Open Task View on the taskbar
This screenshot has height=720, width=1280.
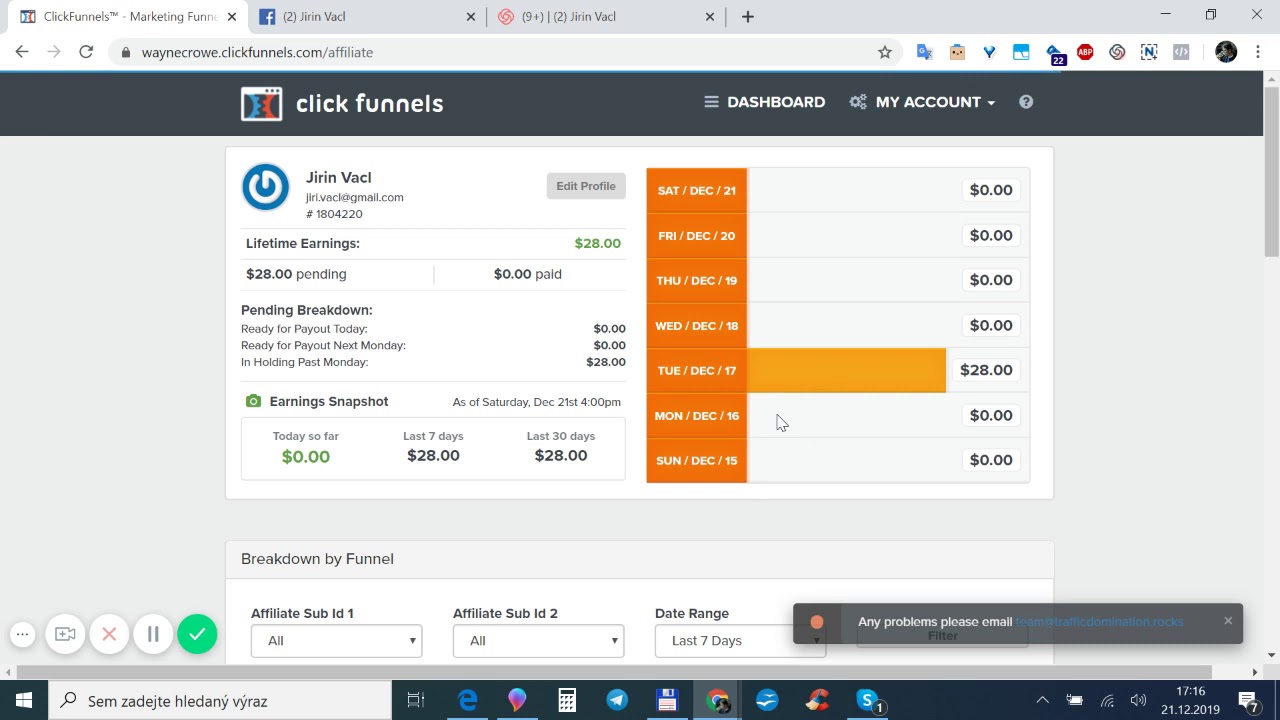pyautogui.click(x=416, y=701)
